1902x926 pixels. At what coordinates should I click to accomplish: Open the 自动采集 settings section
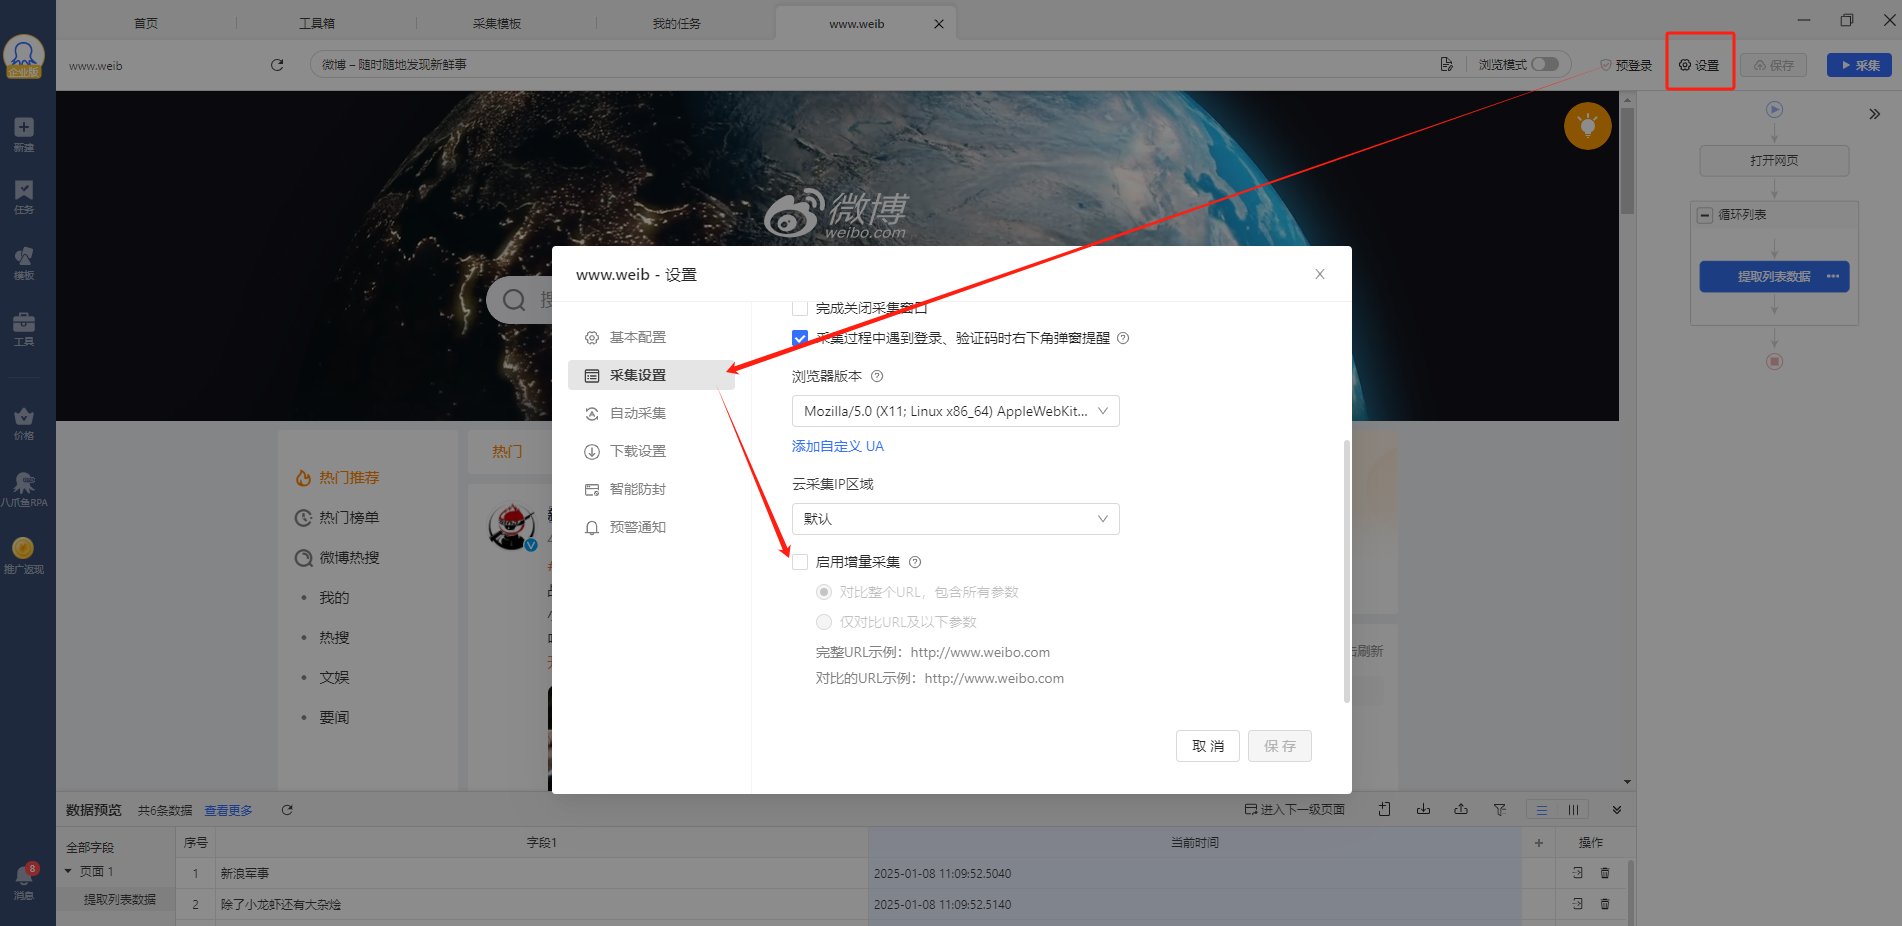pos(651,413)
